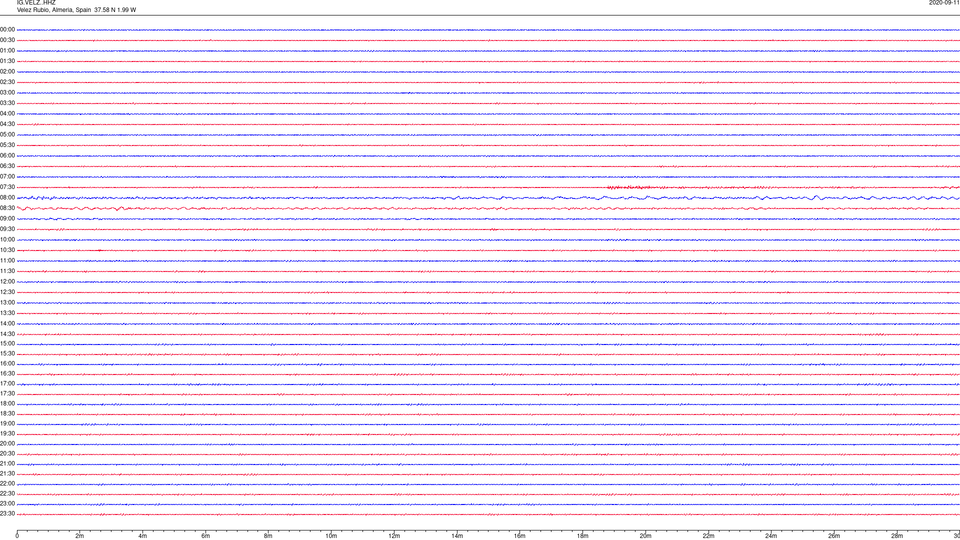Select the 08:30 time label
960x540 pixels.
(7, 208)
